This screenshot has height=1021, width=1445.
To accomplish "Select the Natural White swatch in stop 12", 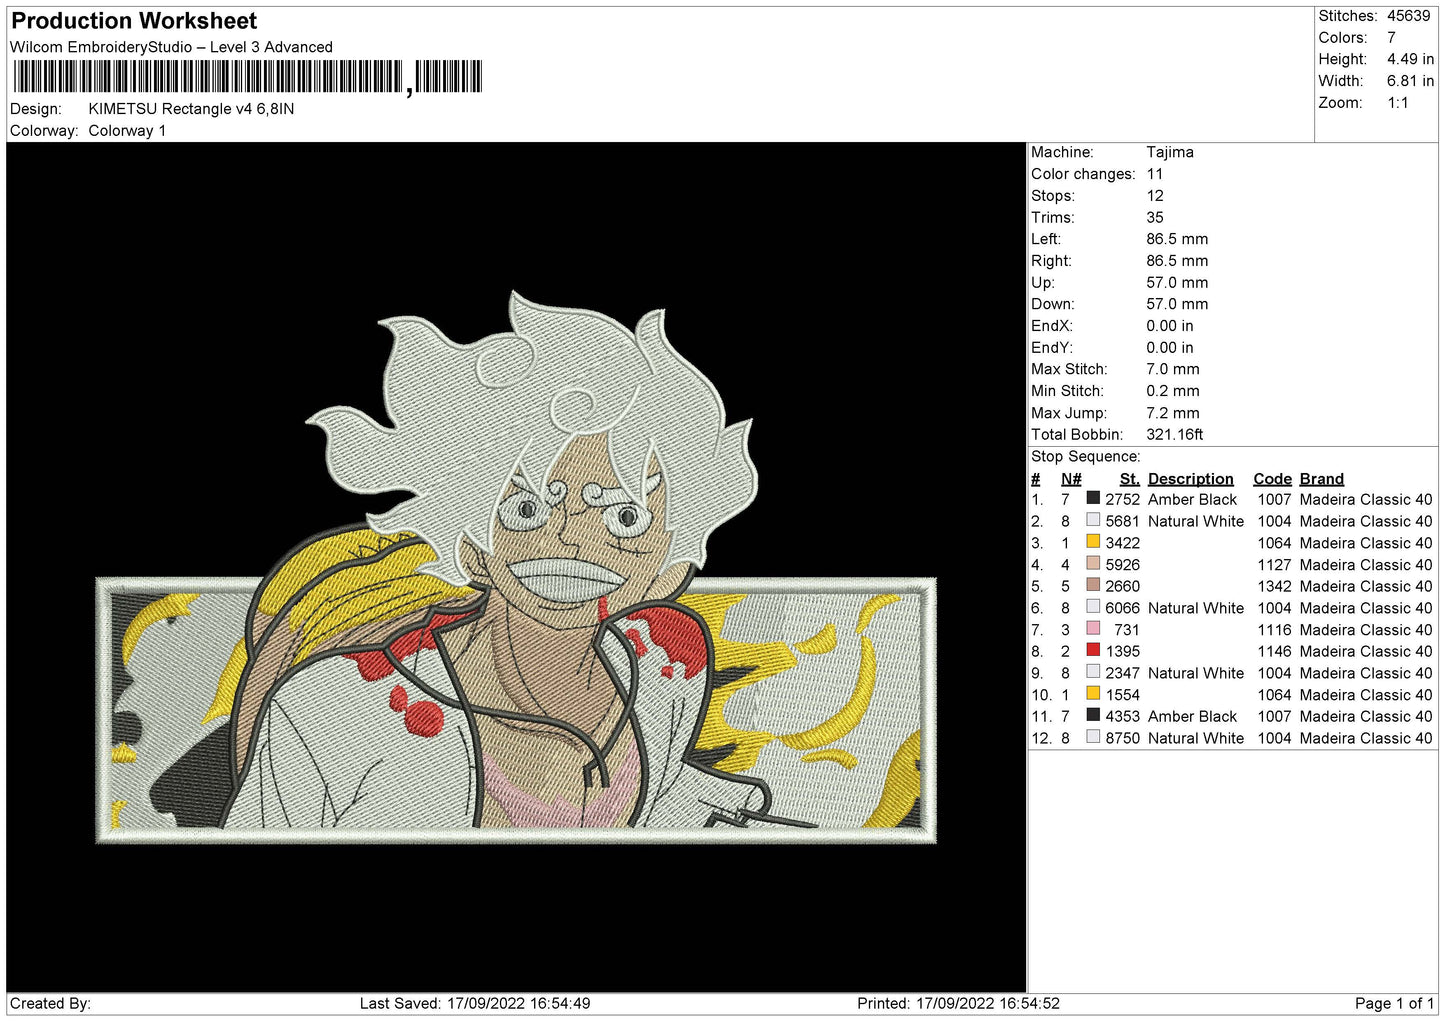I will point(1093,738).
